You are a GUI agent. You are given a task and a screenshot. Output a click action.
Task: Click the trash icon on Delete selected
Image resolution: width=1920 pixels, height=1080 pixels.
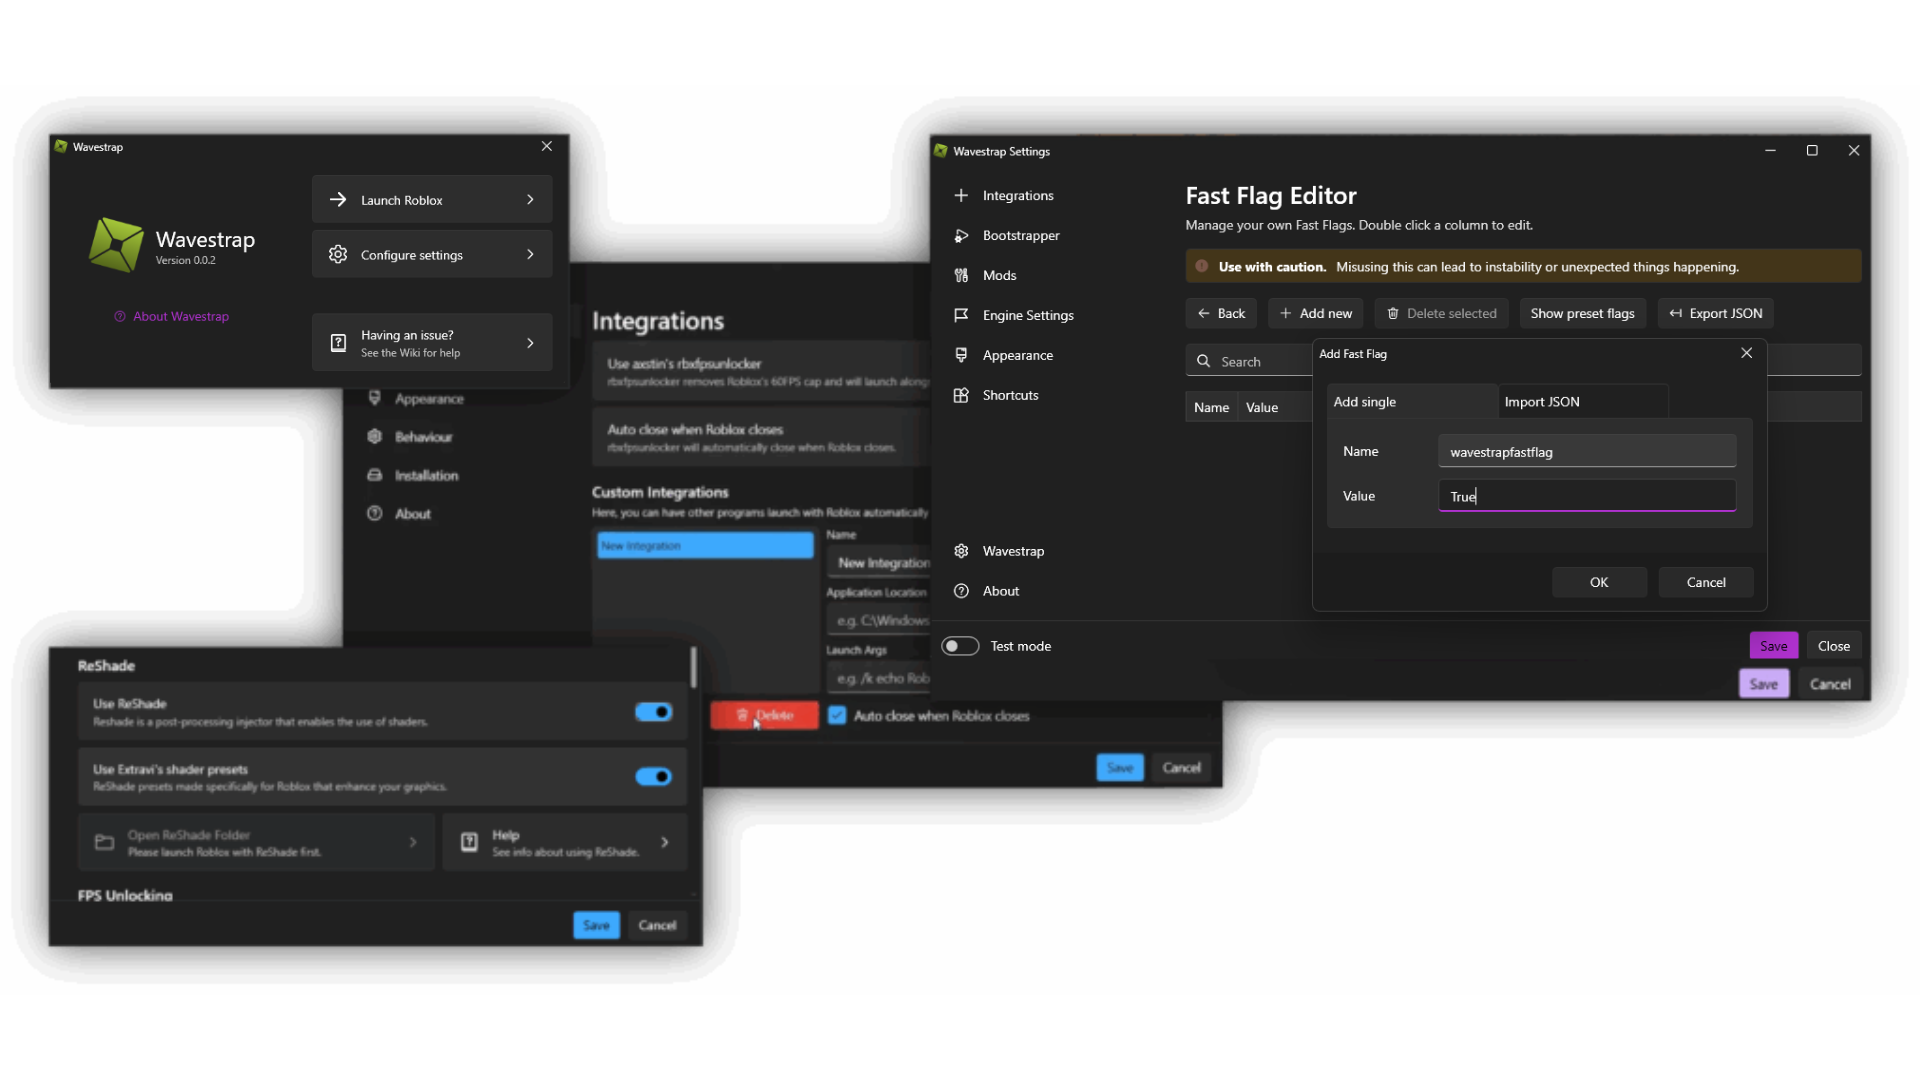(x=1393, y=313)
